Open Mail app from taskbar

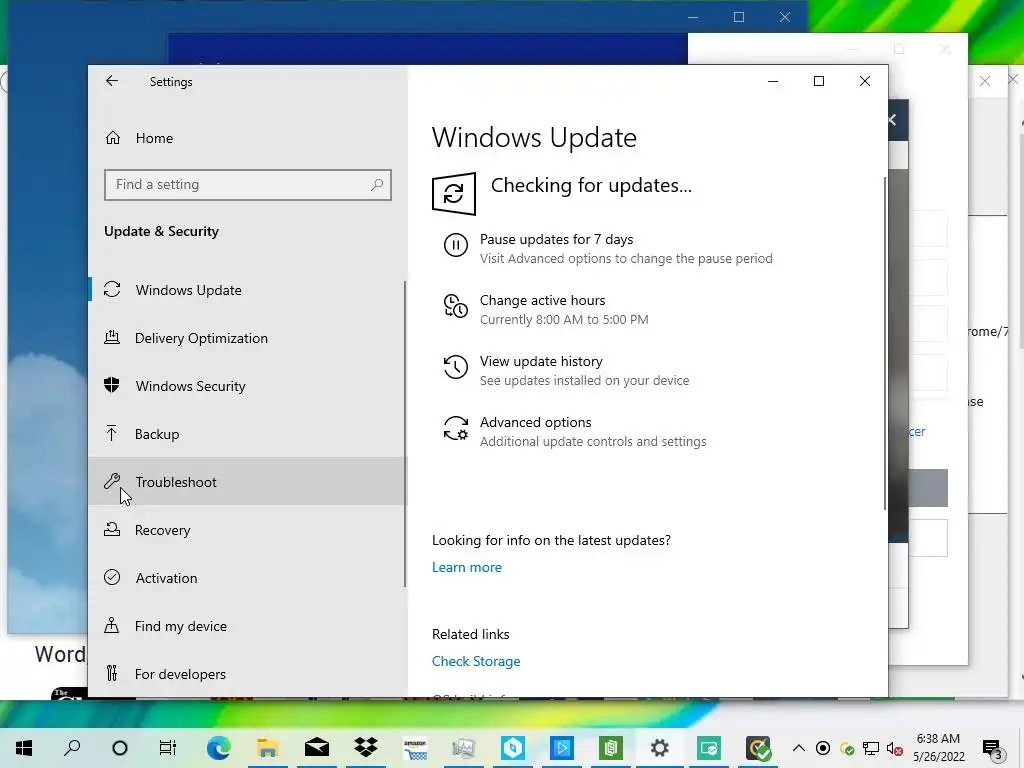point(317,748)
